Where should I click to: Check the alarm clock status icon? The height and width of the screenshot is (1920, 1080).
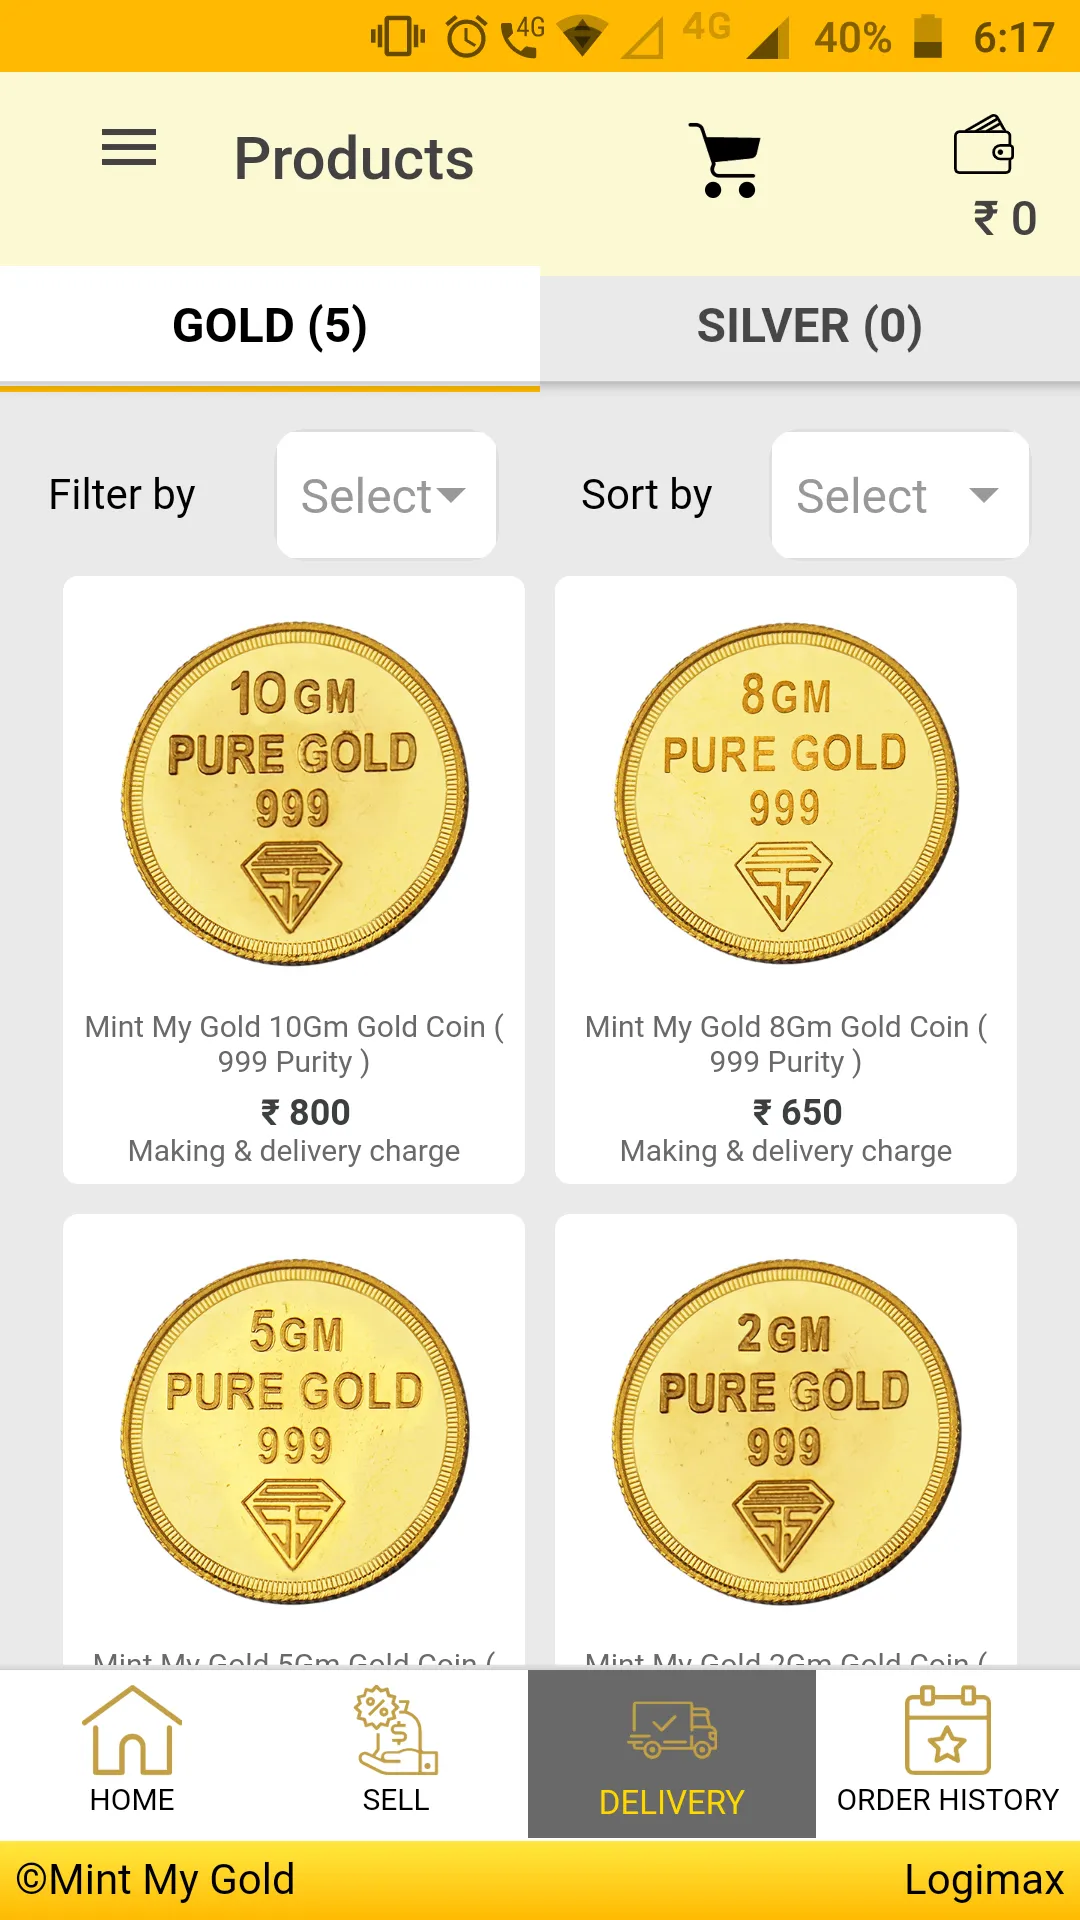[466, 37]
